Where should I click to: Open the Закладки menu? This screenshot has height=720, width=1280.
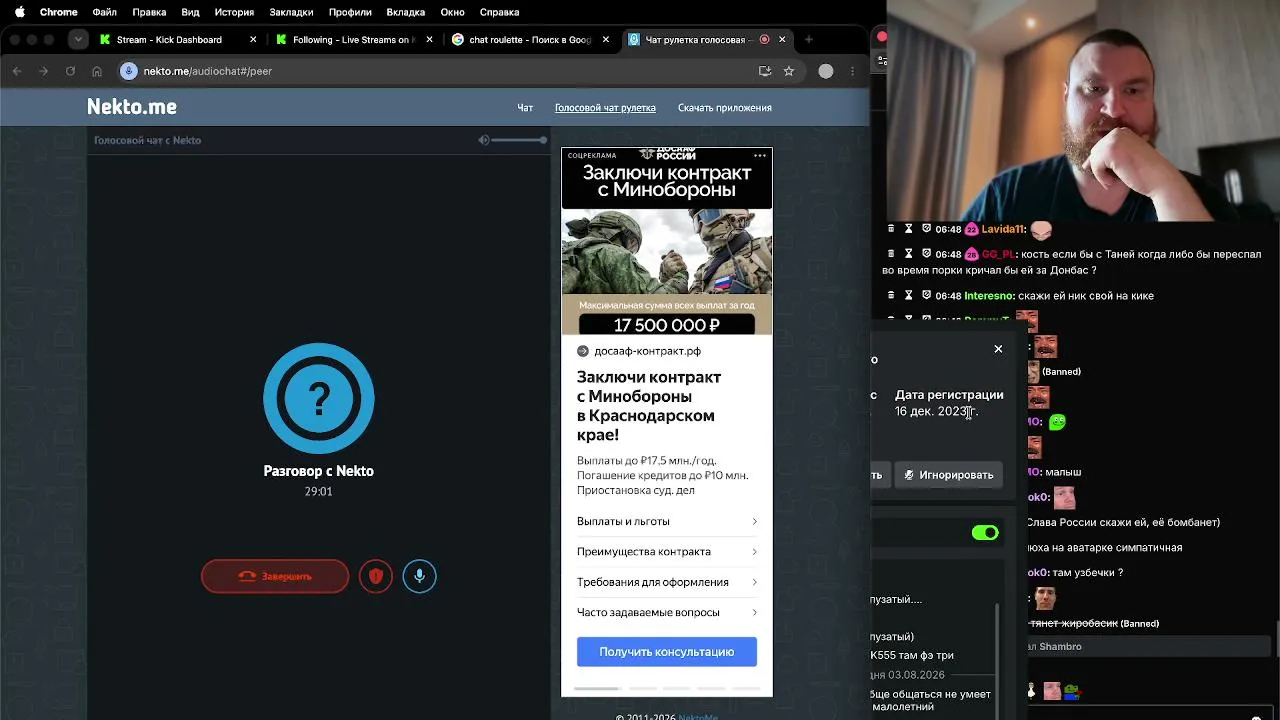pos(291,12)
